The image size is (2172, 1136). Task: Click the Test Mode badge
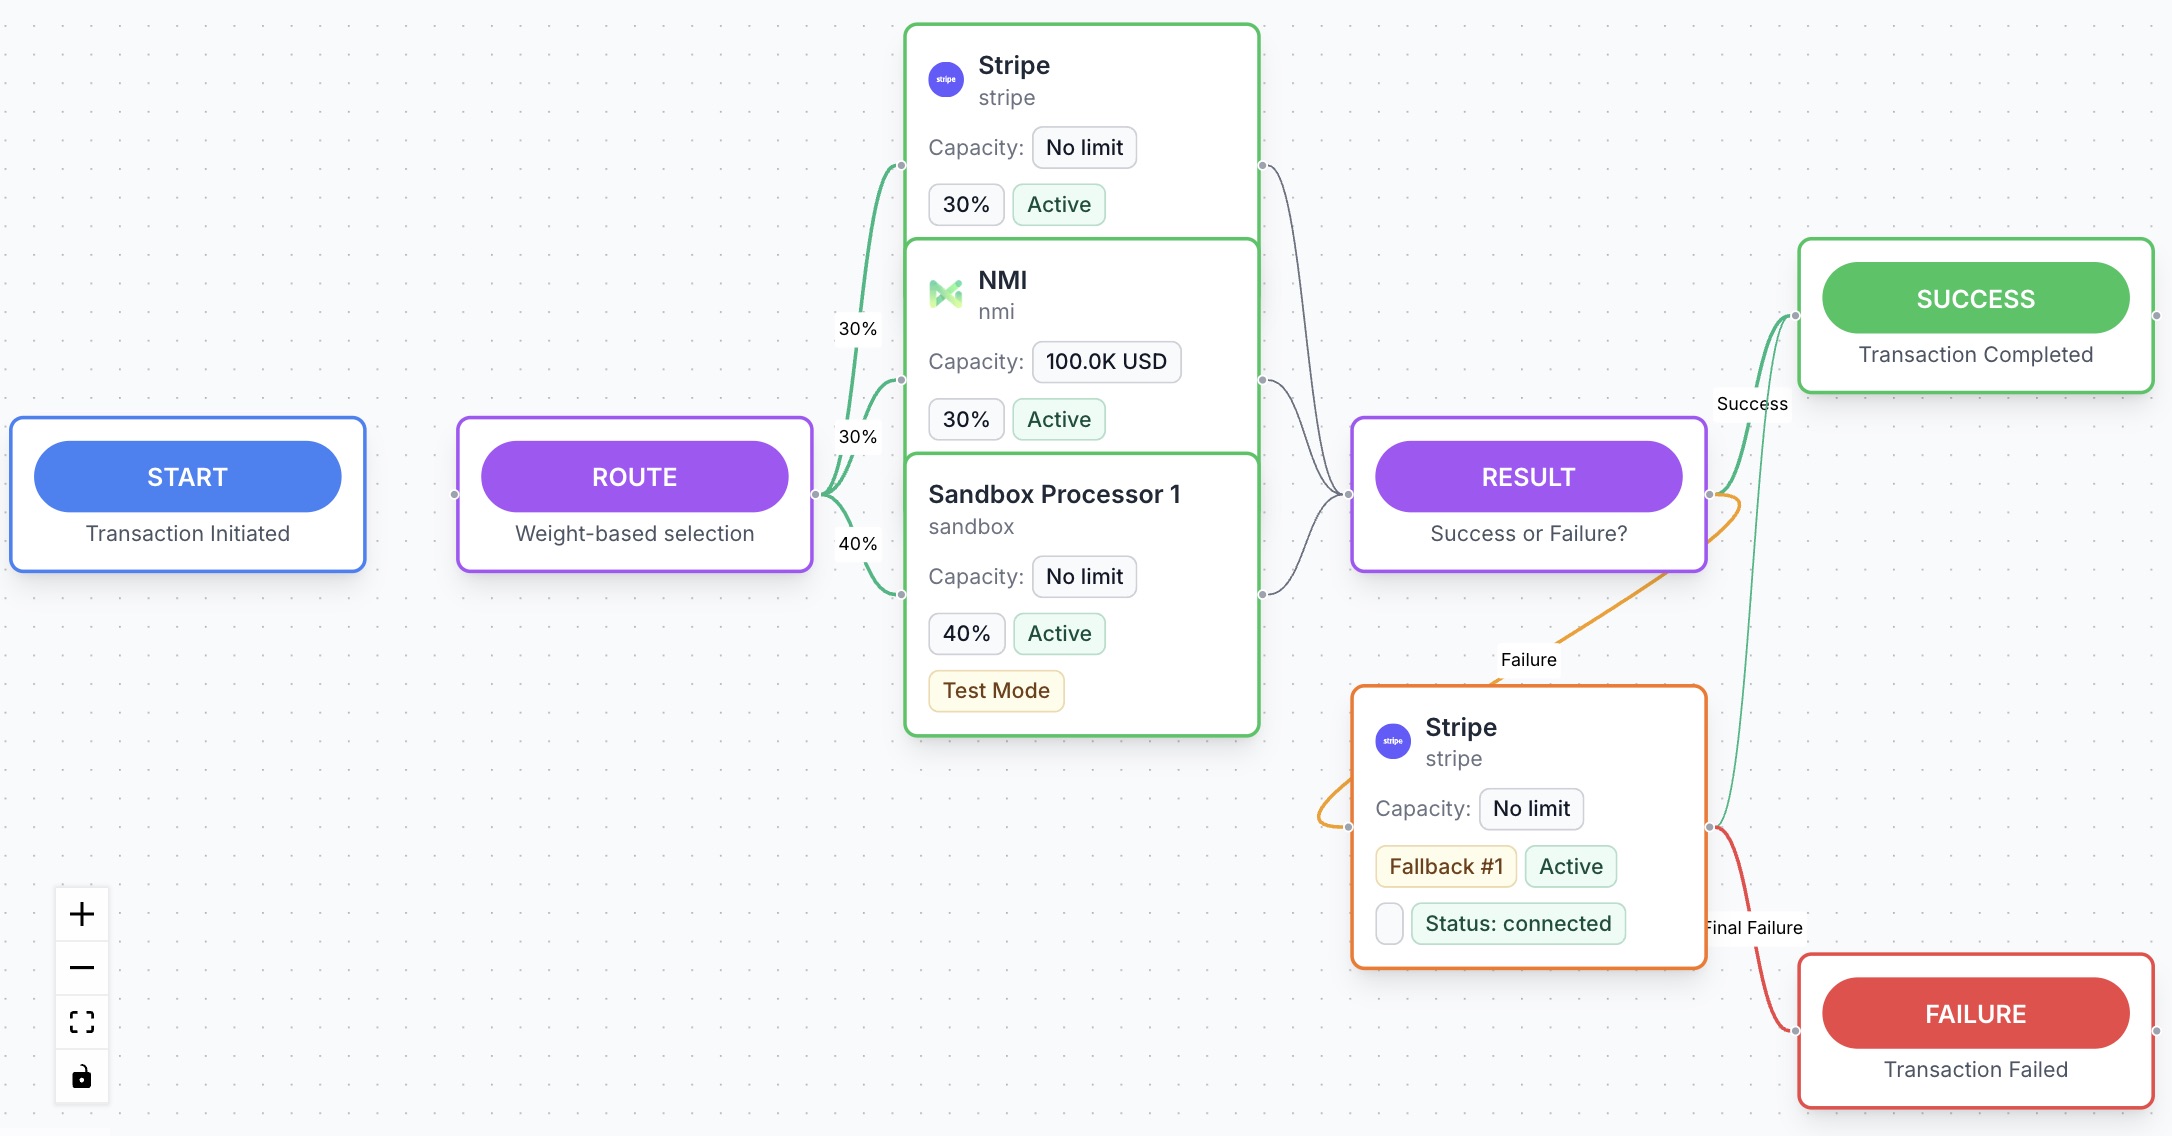[x=996, y=691]
